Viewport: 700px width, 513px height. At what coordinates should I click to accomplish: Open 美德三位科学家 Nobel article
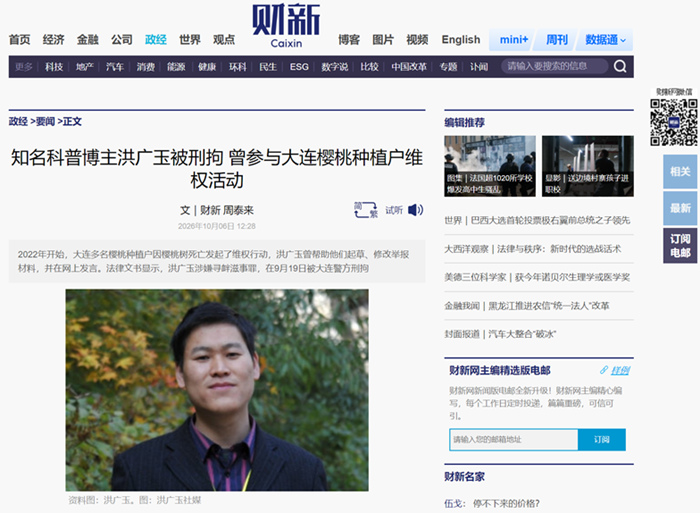(537, 277)
